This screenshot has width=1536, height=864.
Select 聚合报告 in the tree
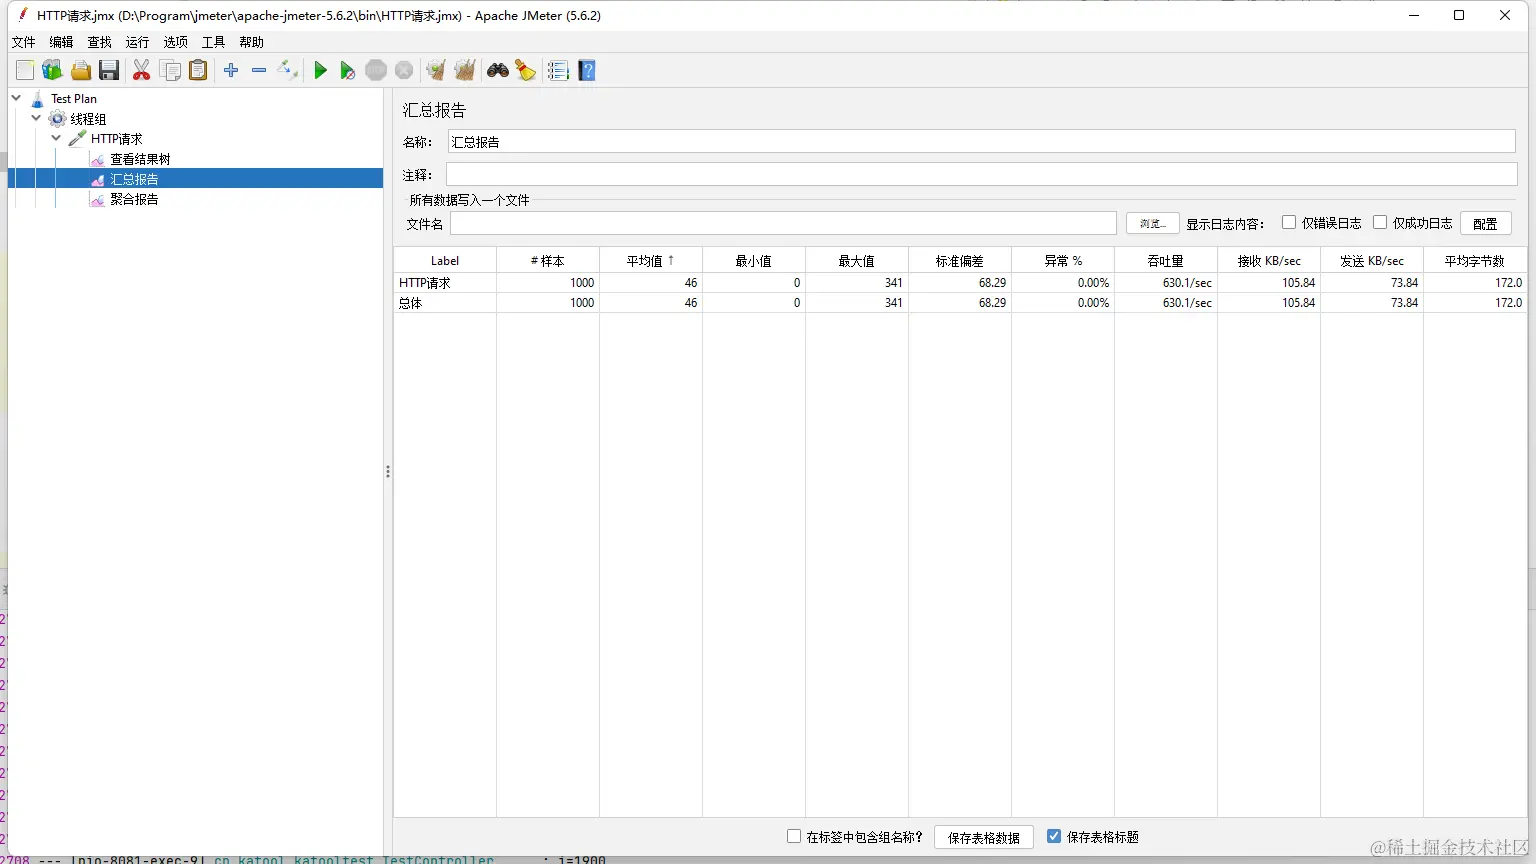click(x=134, y=199)
